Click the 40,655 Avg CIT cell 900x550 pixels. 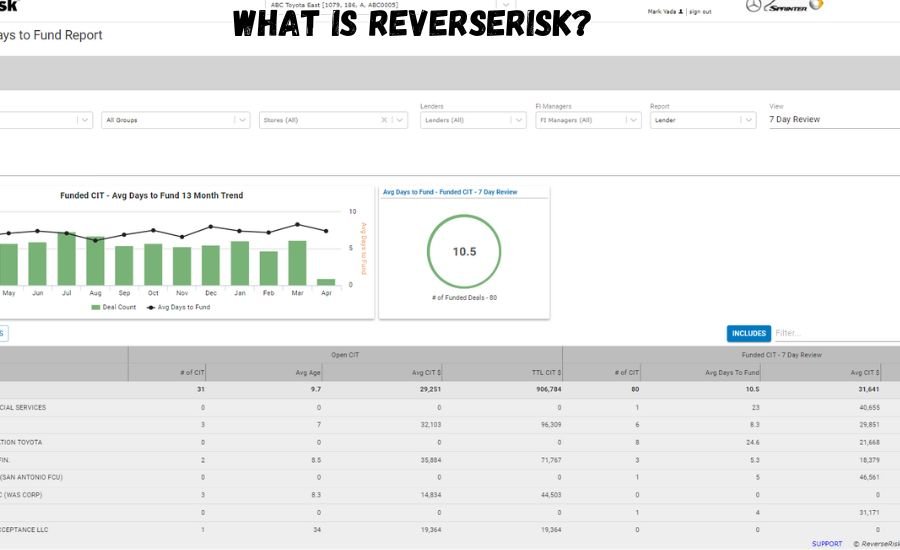[869, 407]
